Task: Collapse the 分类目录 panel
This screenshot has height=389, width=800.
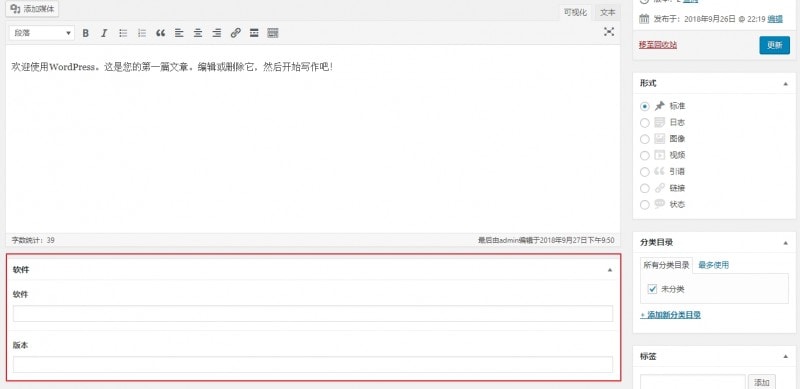Action: click(786, 242)
